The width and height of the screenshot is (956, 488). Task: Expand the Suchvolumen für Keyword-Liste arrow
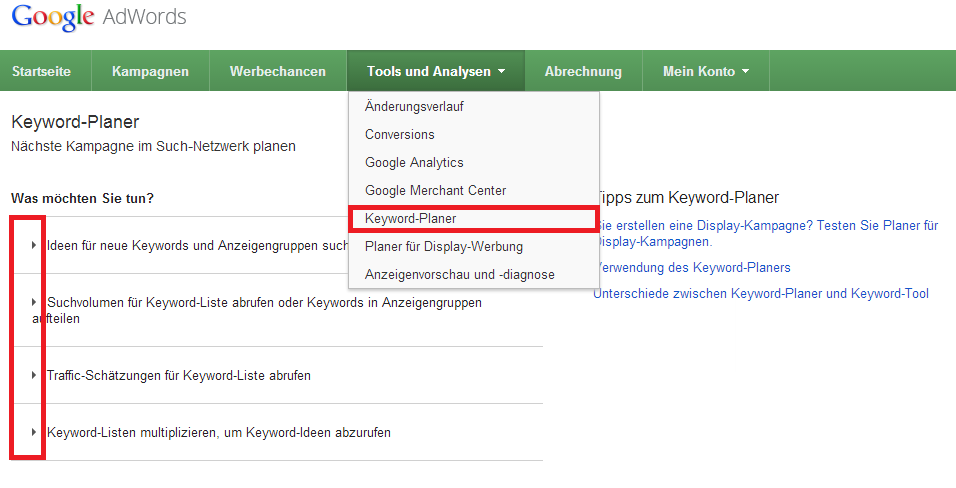click(x=34, y=302)
